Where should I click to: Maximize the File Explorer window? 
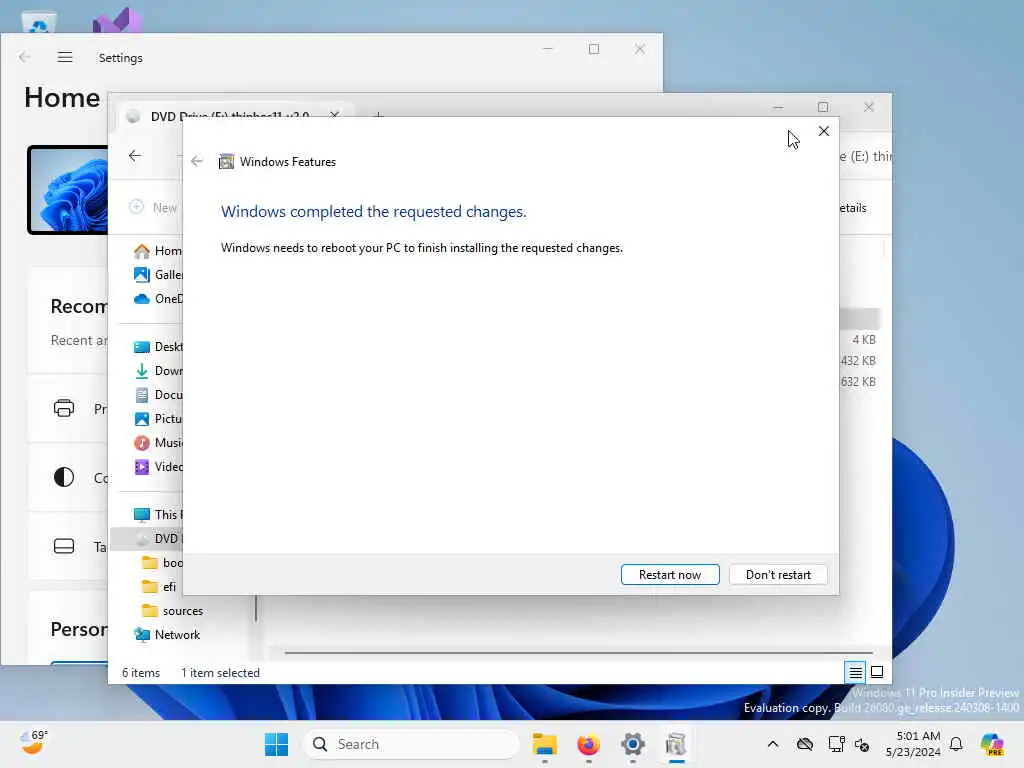[x=823, y=107]
